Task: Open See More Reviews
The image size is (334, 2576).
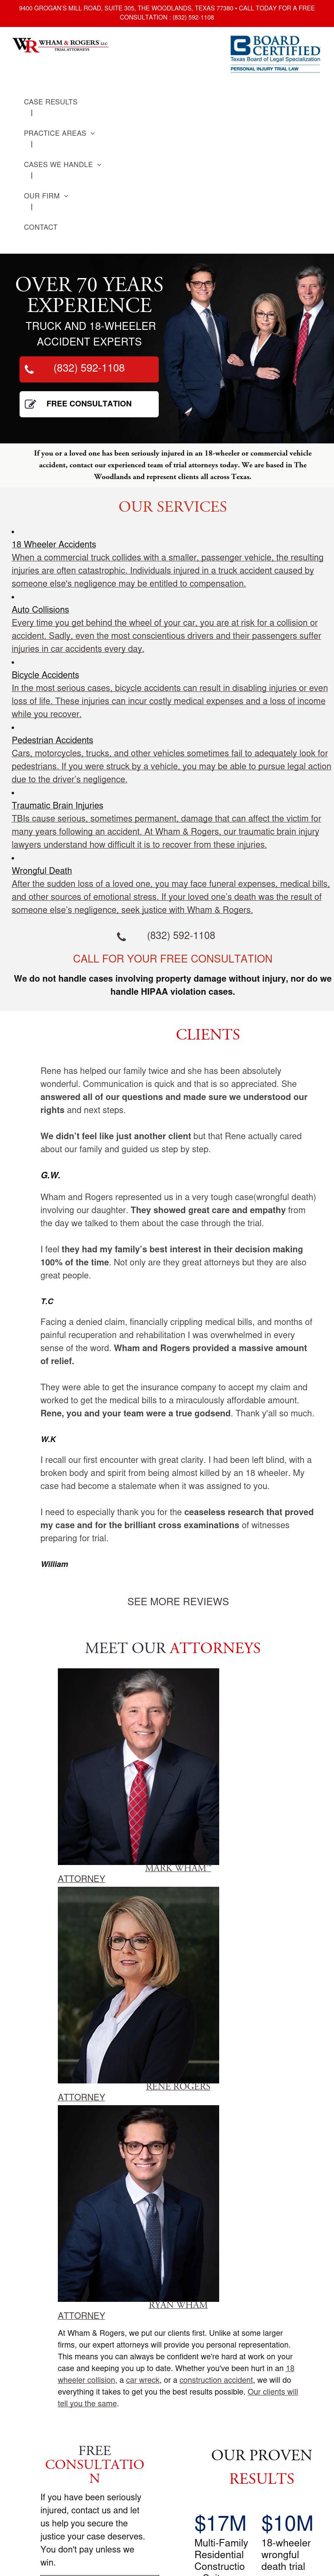Action: pyautogui.click(x=178, y=1601)
